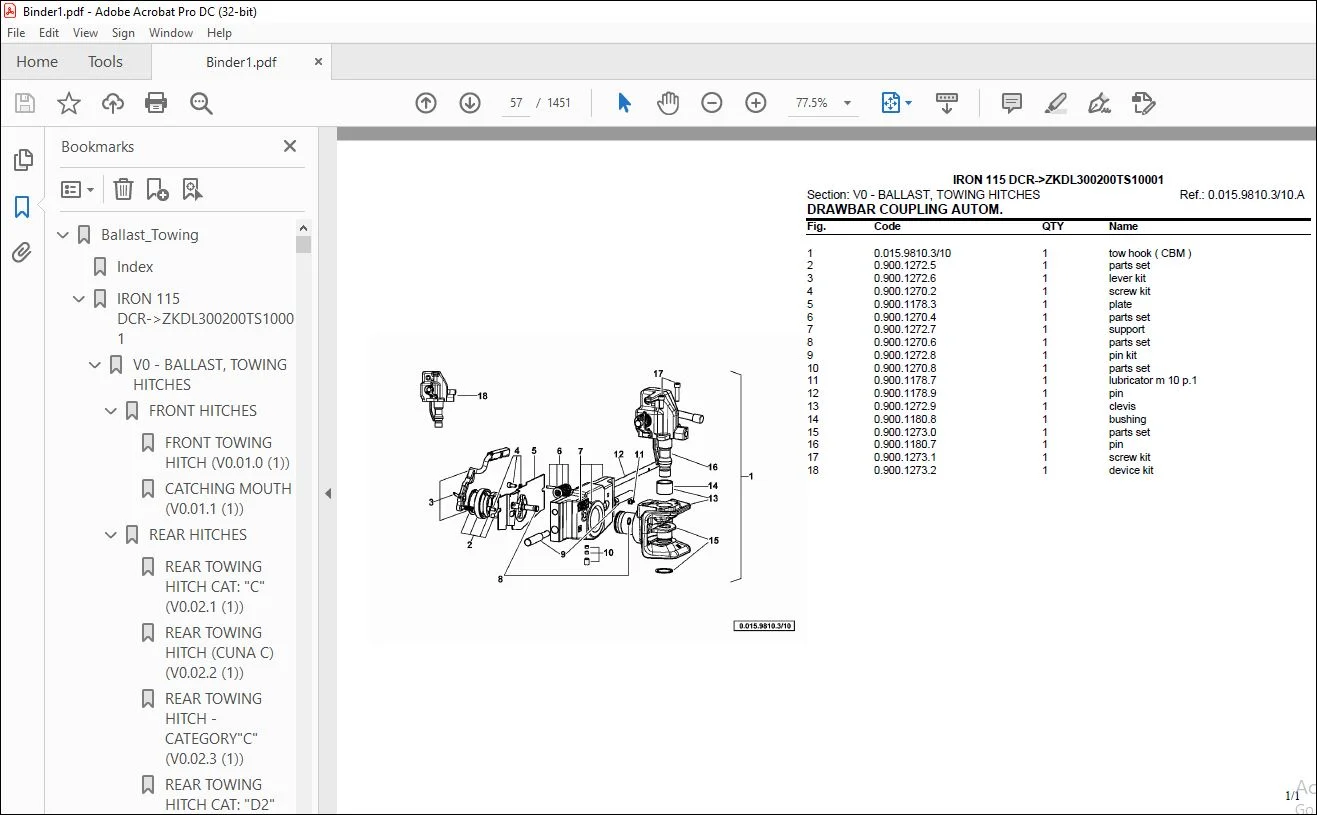
Task: Open the Sign document tool
Action: [x=1099, y=103]
